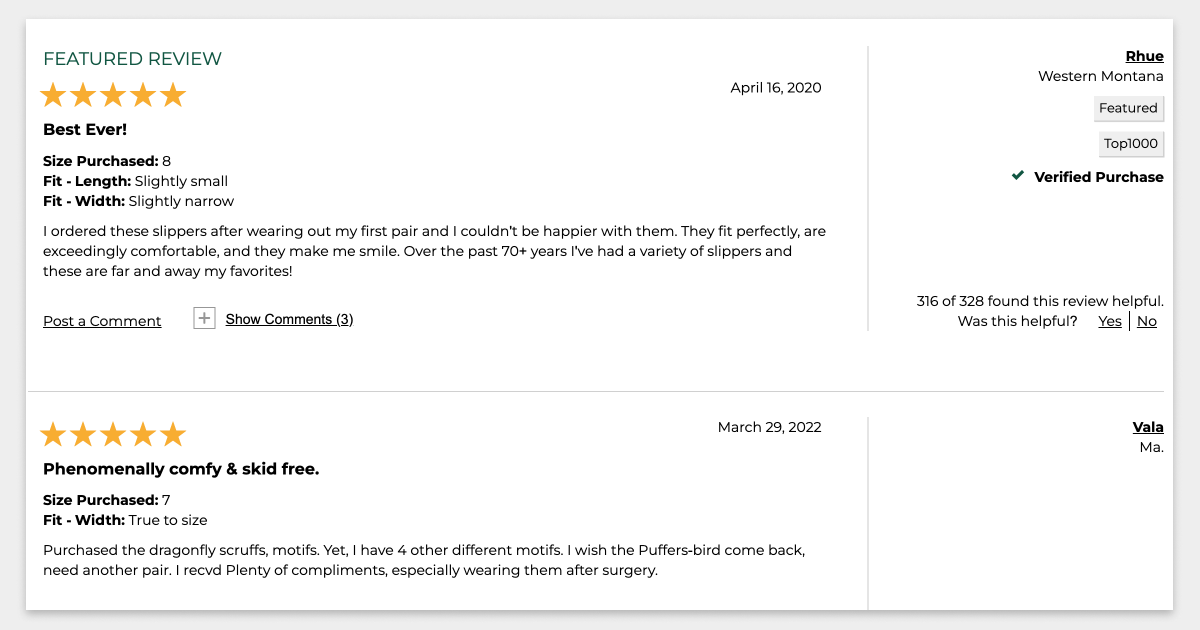Click the FEATURED REVIEW heading

click(132, 59)
